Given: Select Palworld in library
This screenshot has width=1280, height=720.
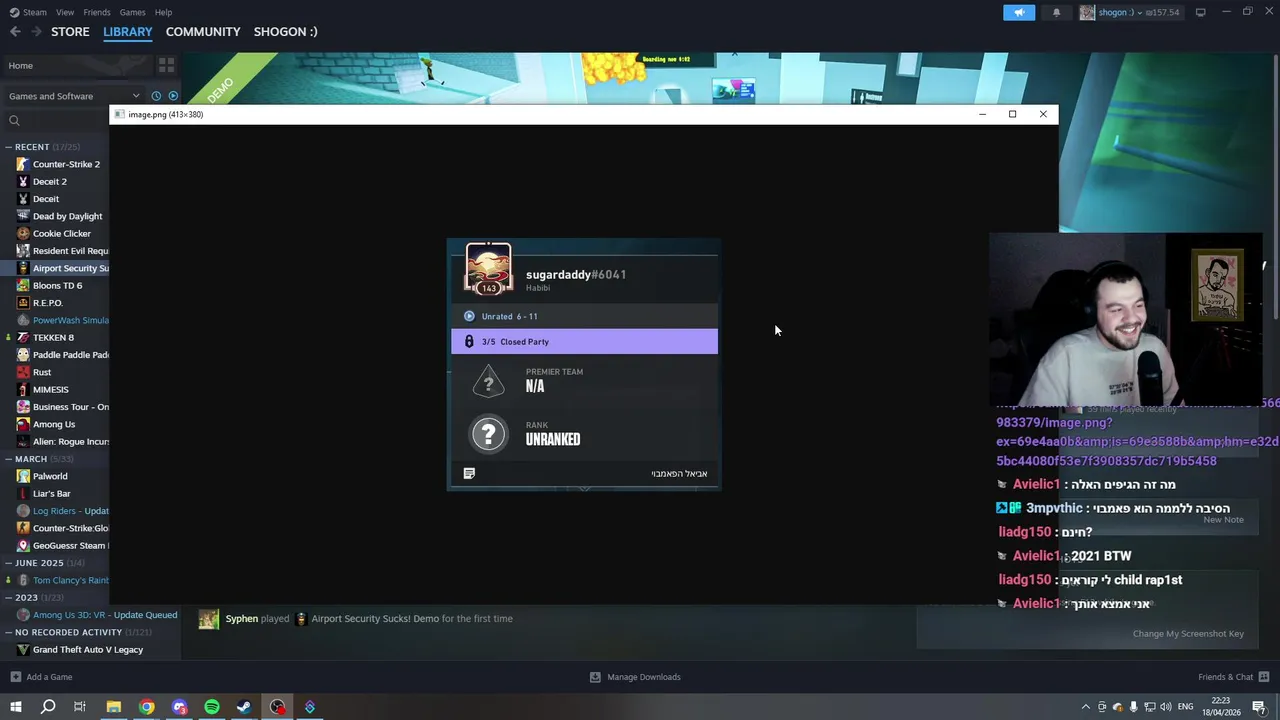Looking at the screenshot, I should point(42,476).
